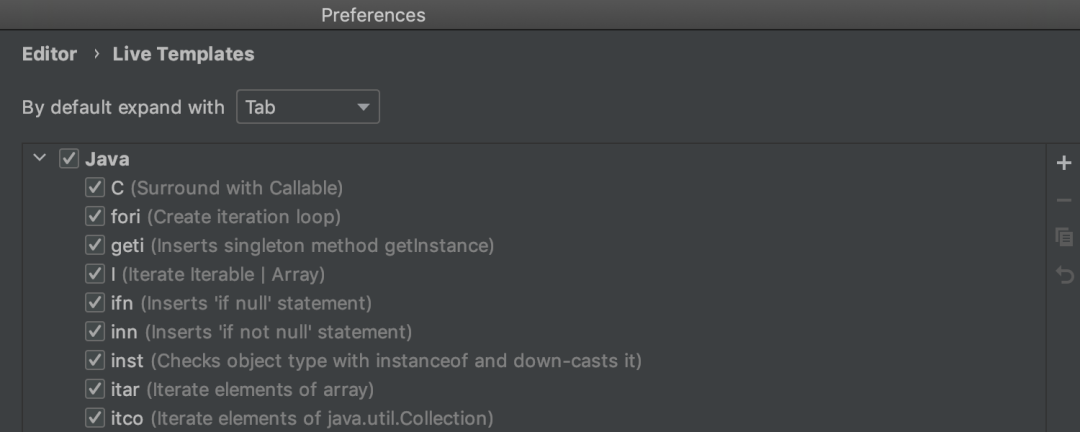Click the Editor breadcrumb
The width and height of the screenshot is (1080, 432).
[x=49, y=54]
